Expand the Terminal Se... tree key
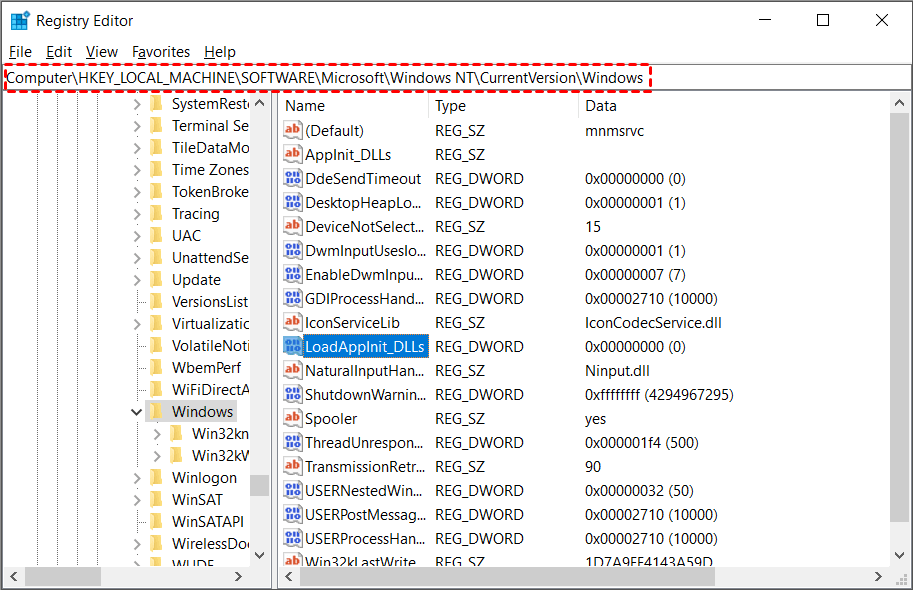 (x=137, y=126)
